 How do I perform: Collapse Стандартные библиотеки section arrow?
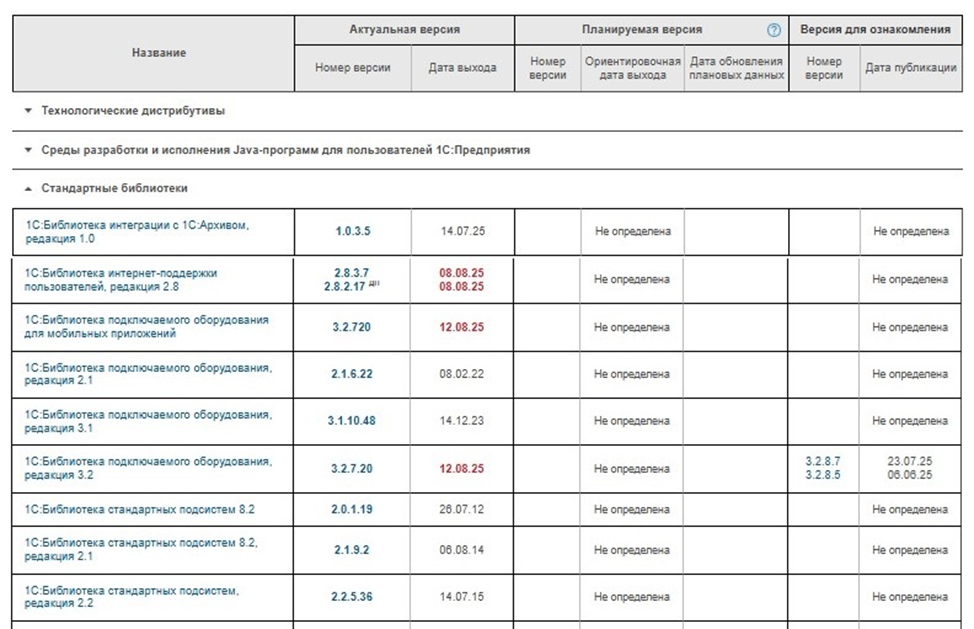click(x=28, y=188)
